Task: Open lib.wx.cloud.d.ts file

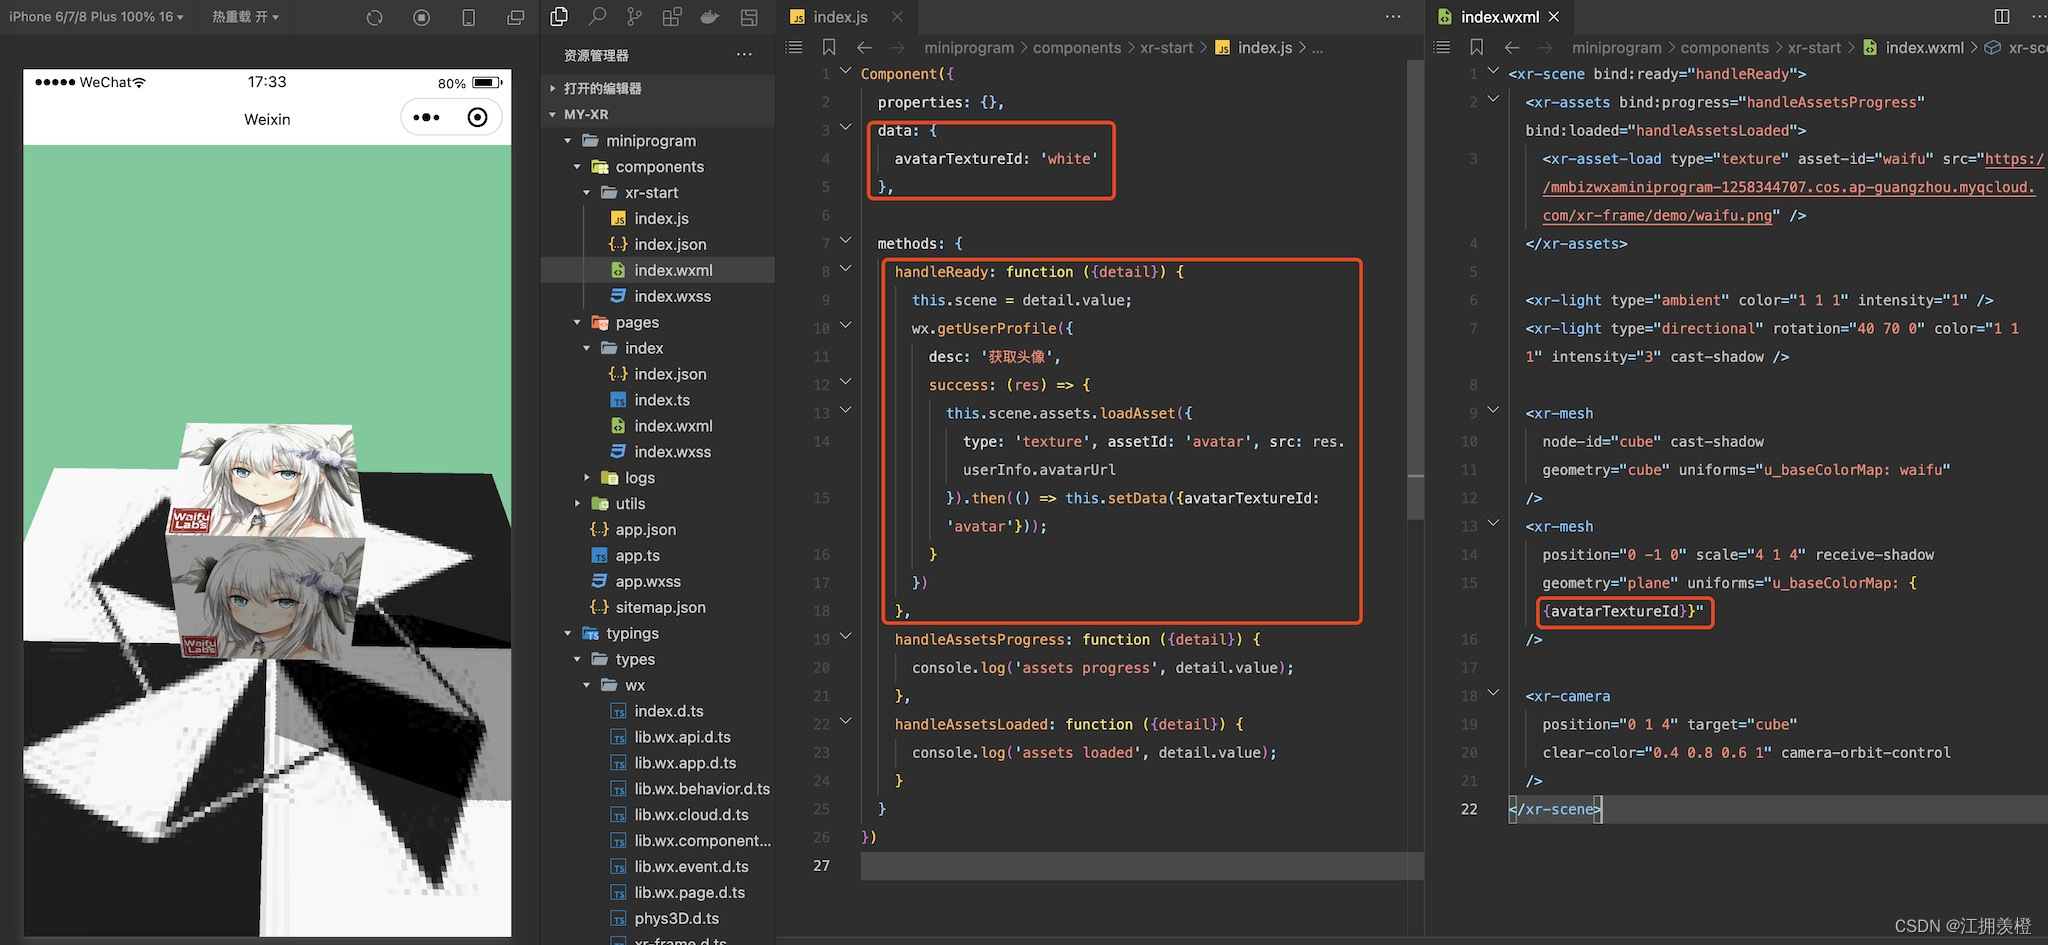Action: pyautogui.click(x=691, y=815)
